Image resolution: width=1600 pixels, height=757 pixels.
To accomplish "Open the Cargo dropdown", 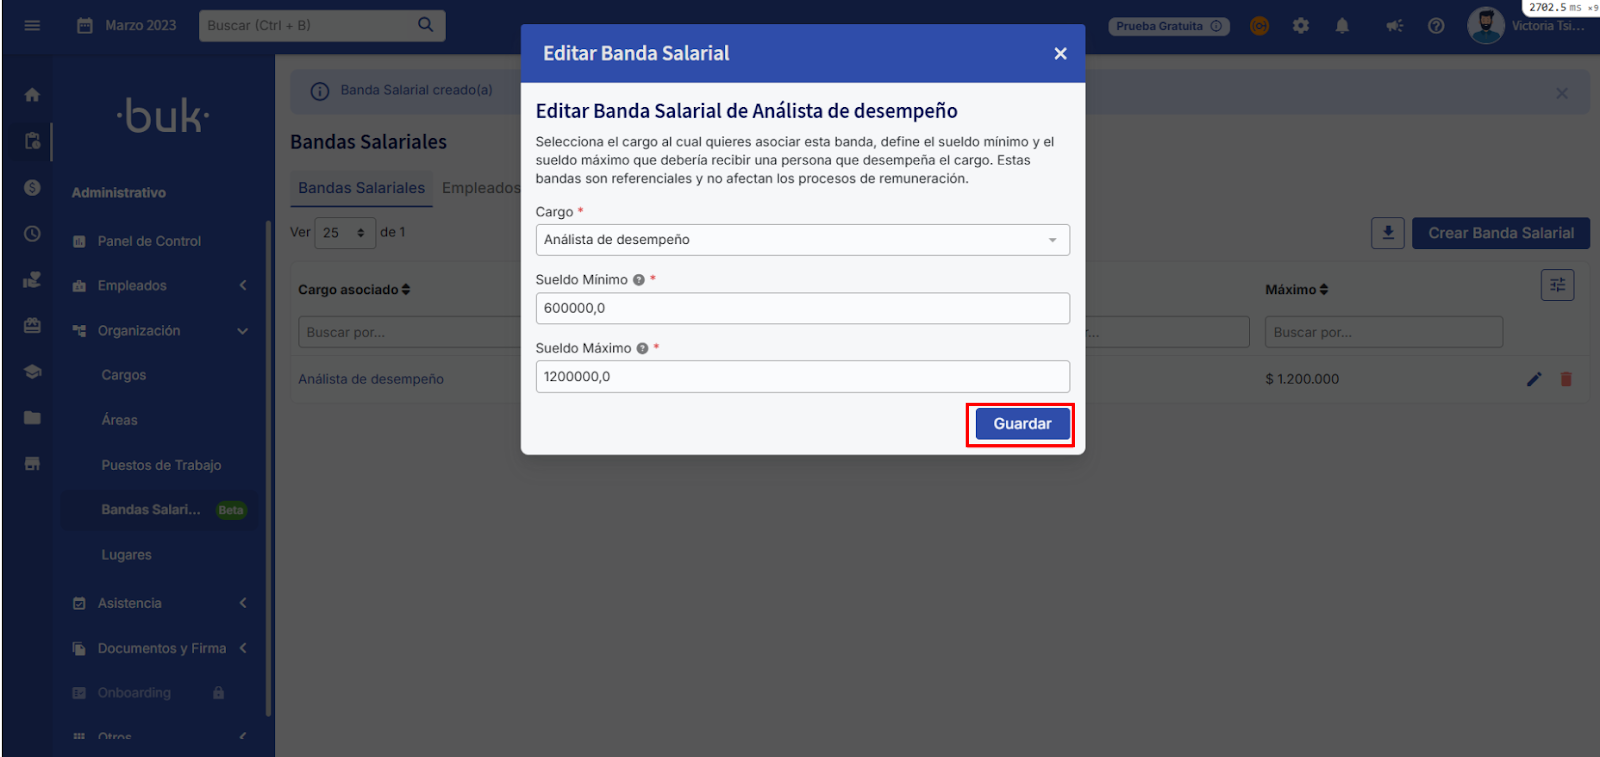I will click(802, 240).
